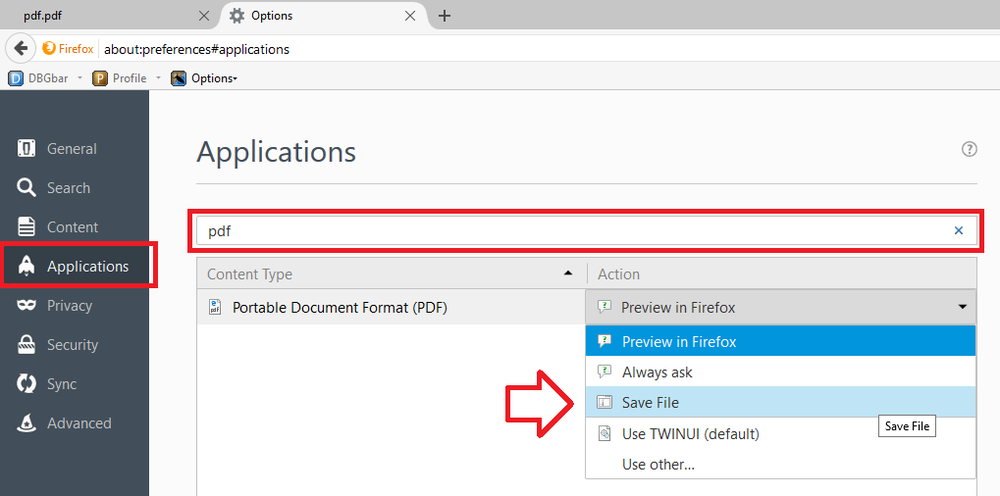Image resolution: width=1000 pixels, height=496 pixels.
Task: Click the Advanced wizard hat icon
Action: click(26, 423)
